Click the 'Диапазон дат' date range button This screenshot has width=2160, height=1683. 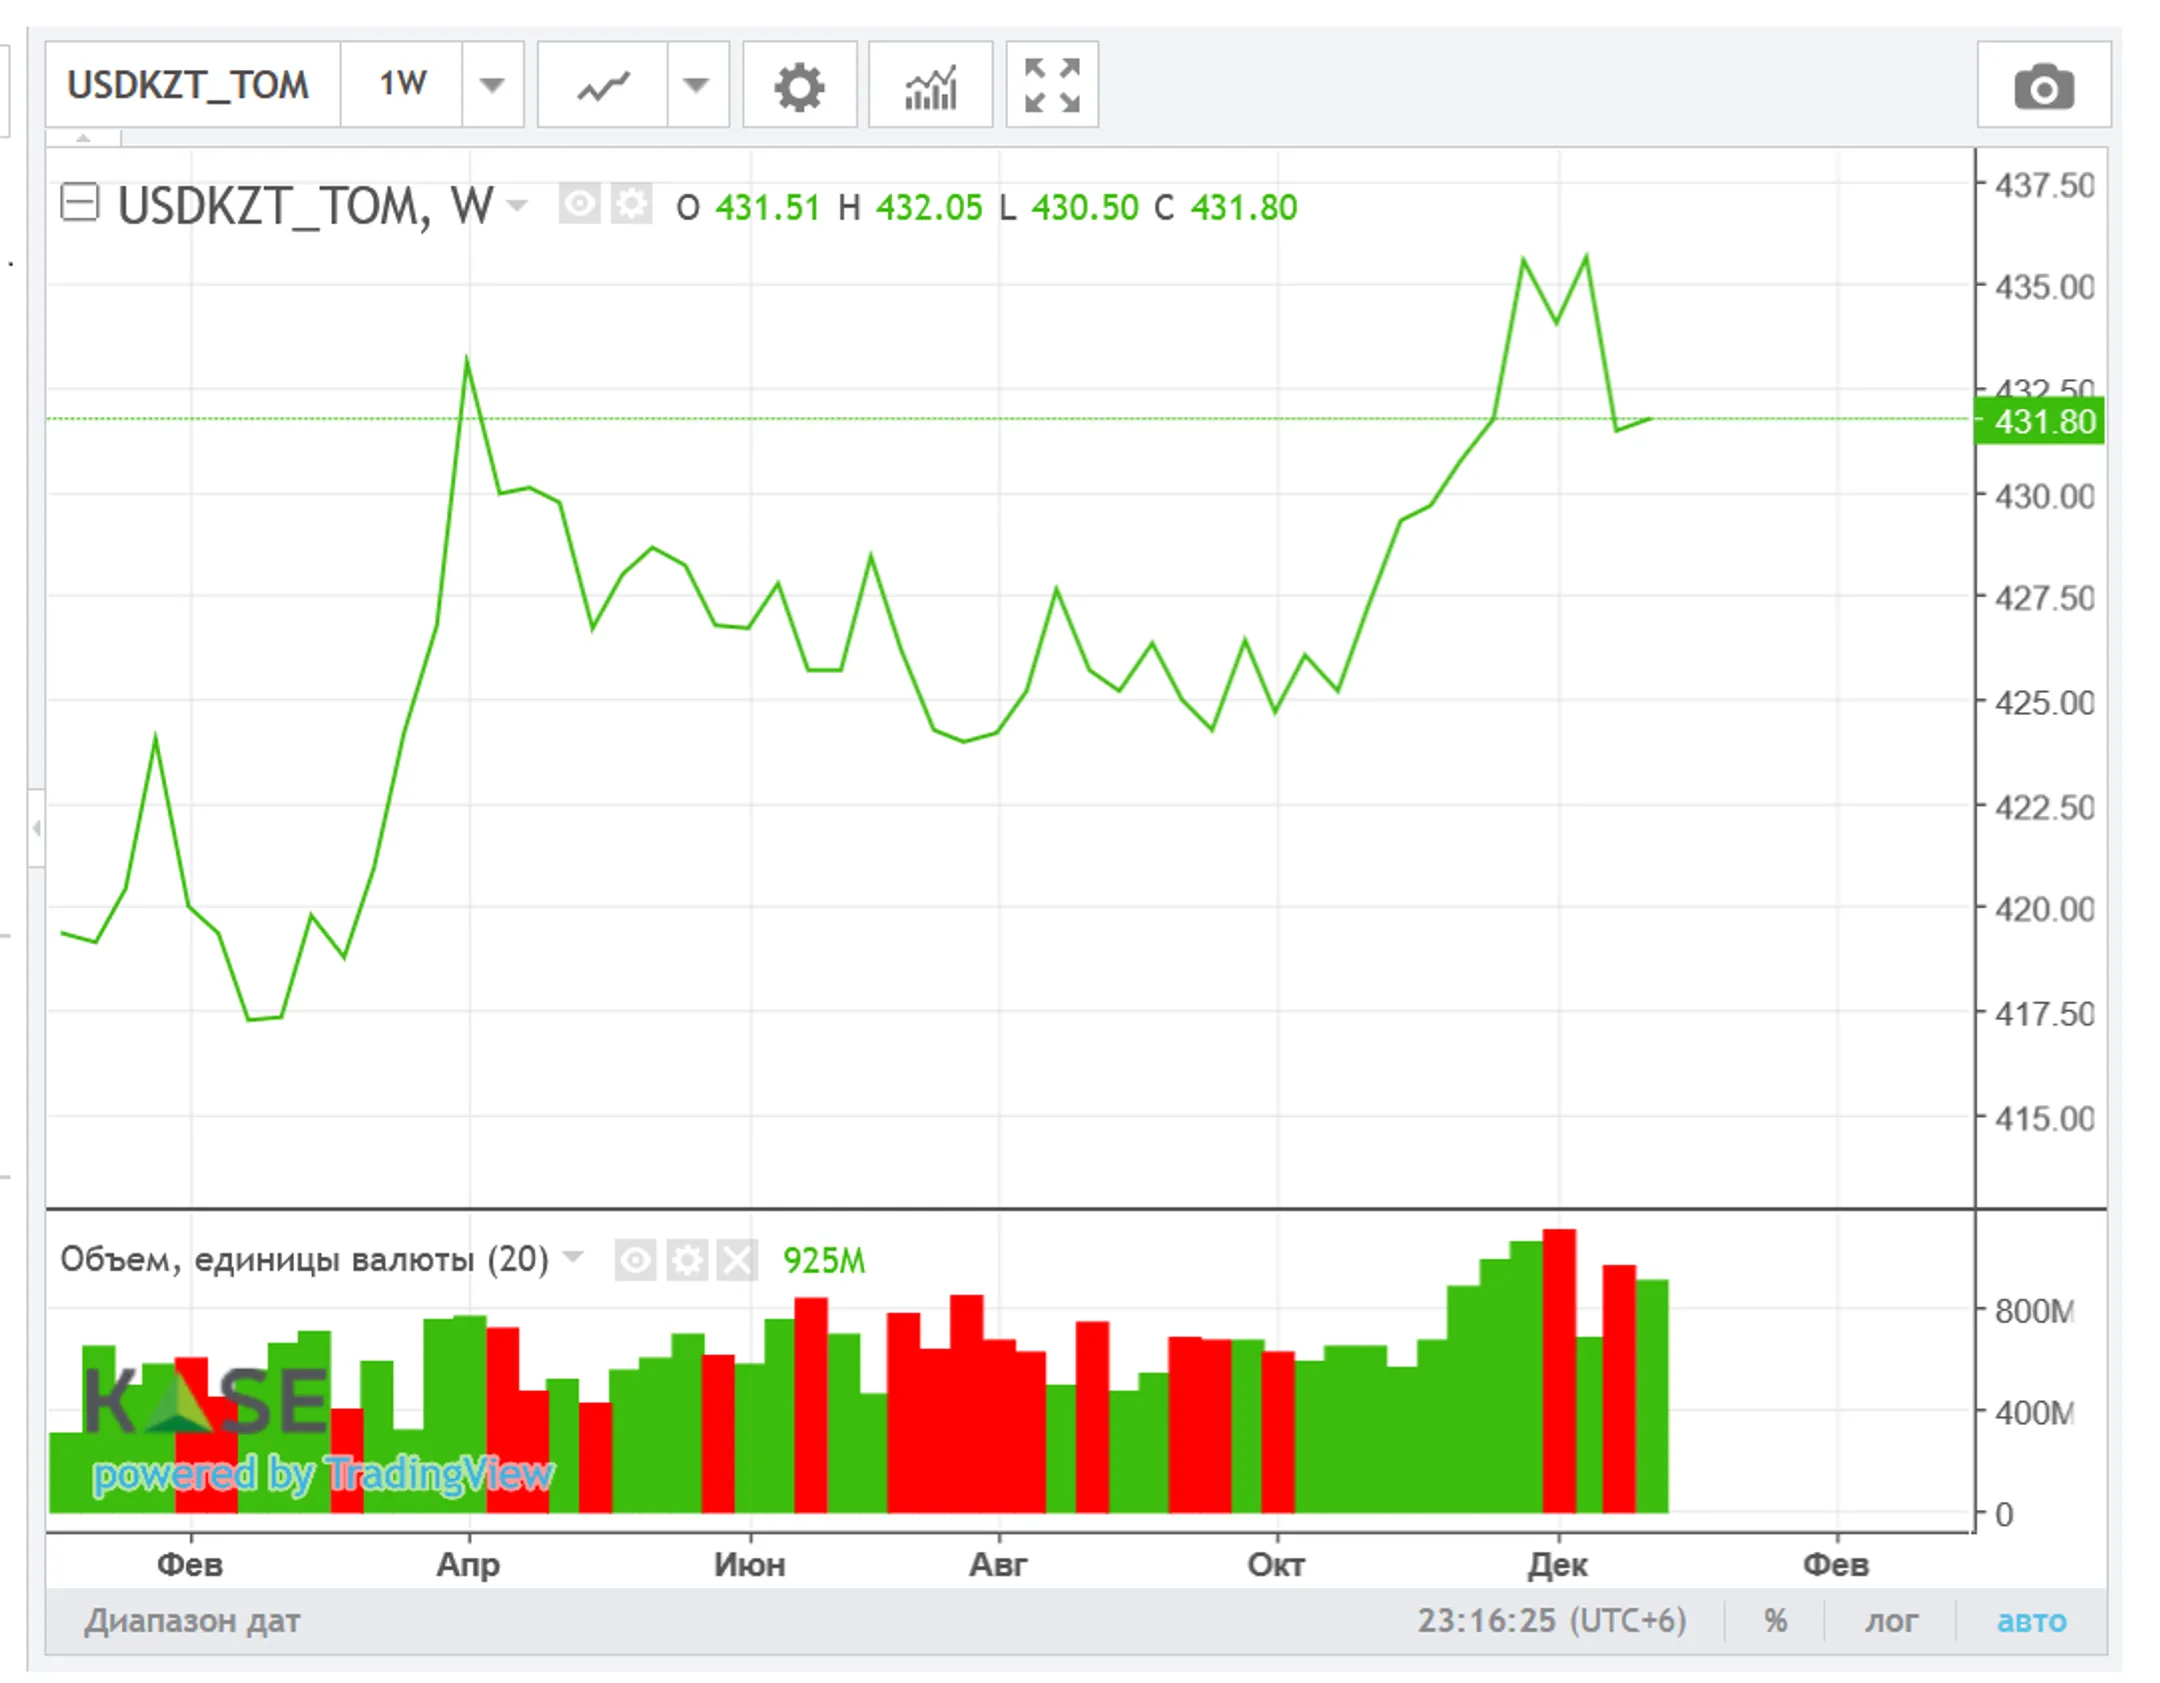click(192, 1620)
